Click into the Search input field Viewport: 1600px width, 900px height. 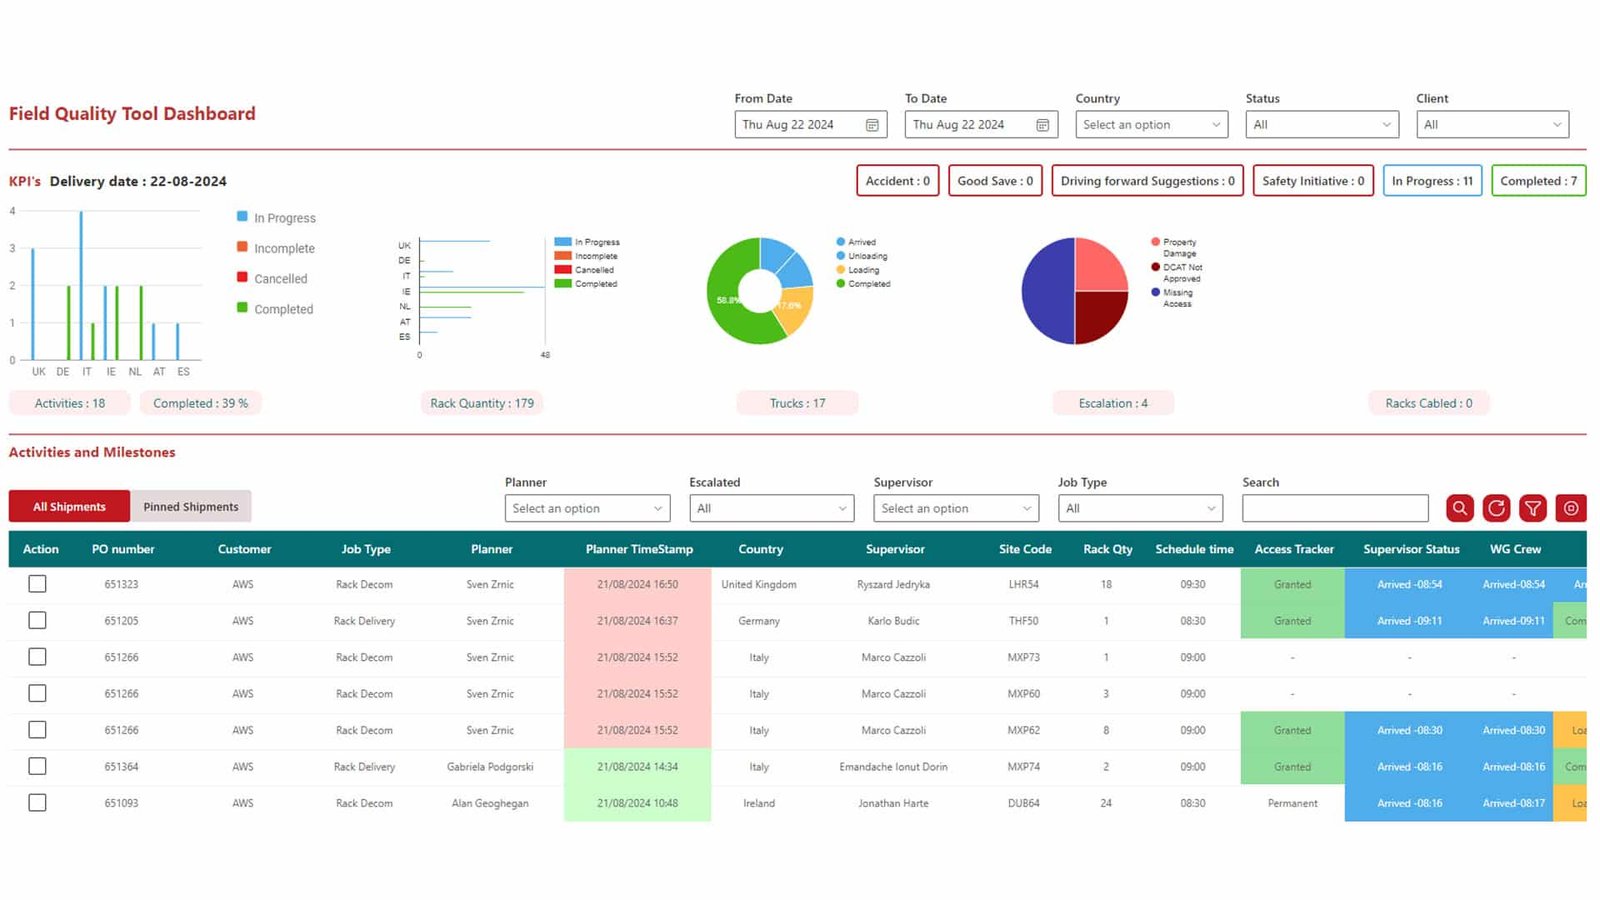pyautogui.click(x=1335, y=508)
